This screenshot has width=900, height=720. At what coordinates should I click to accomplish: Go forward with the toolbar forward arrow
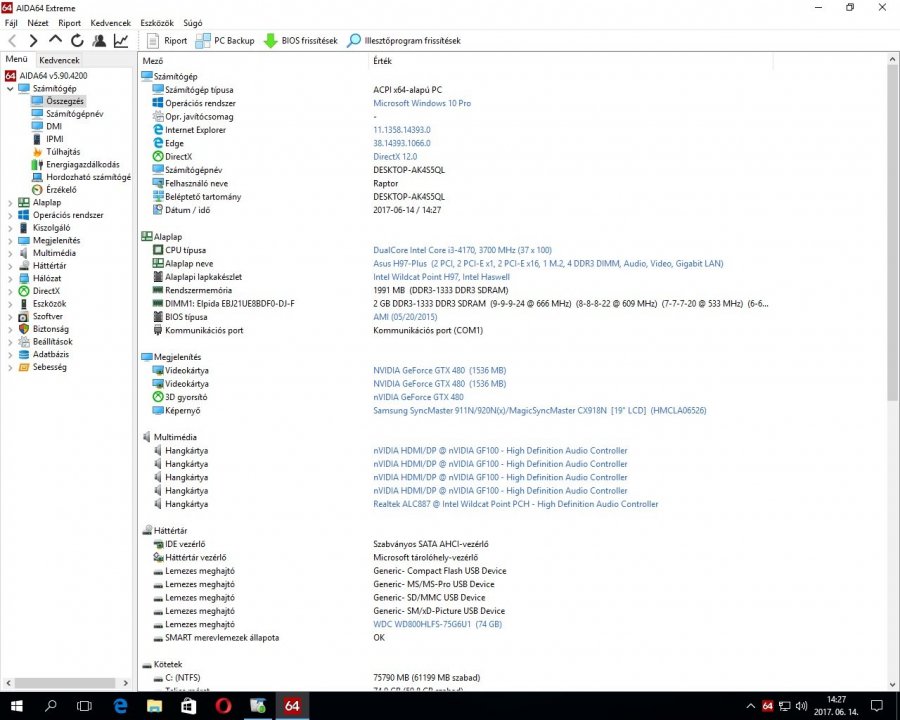pyautogui.click(x=33, y=41)
